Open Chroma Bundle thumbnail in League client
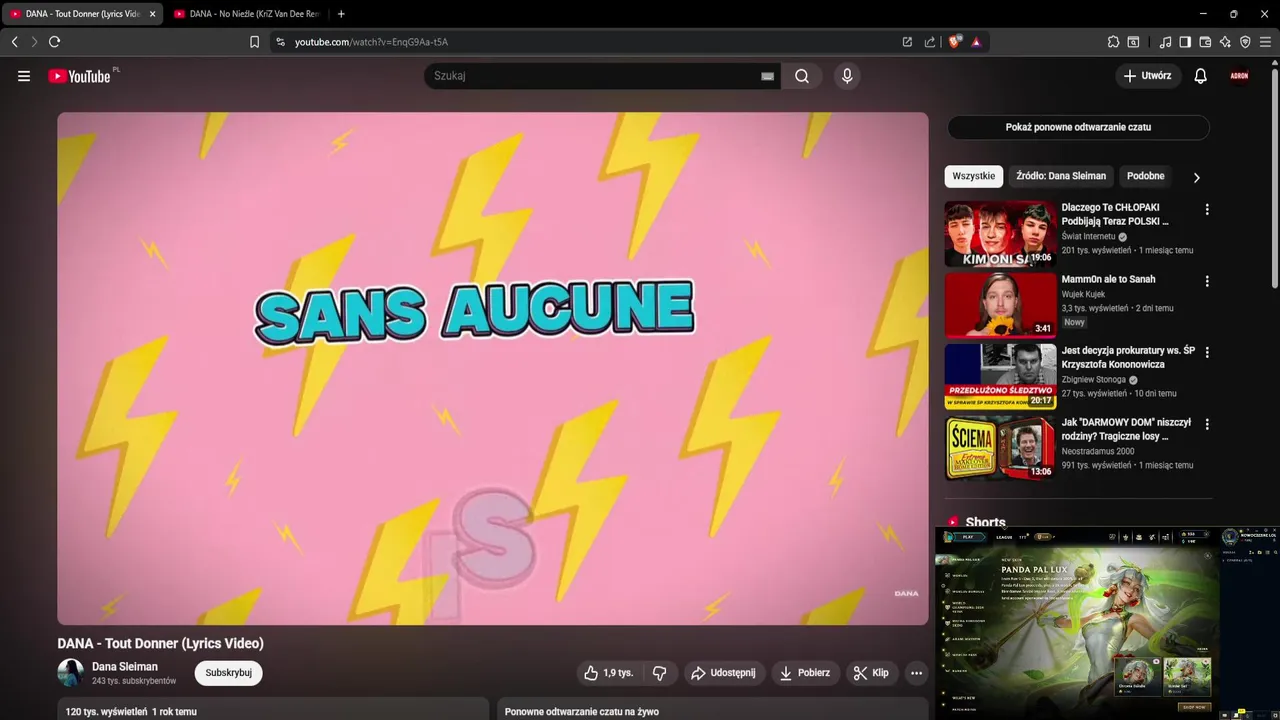 tap(1140, 676)
